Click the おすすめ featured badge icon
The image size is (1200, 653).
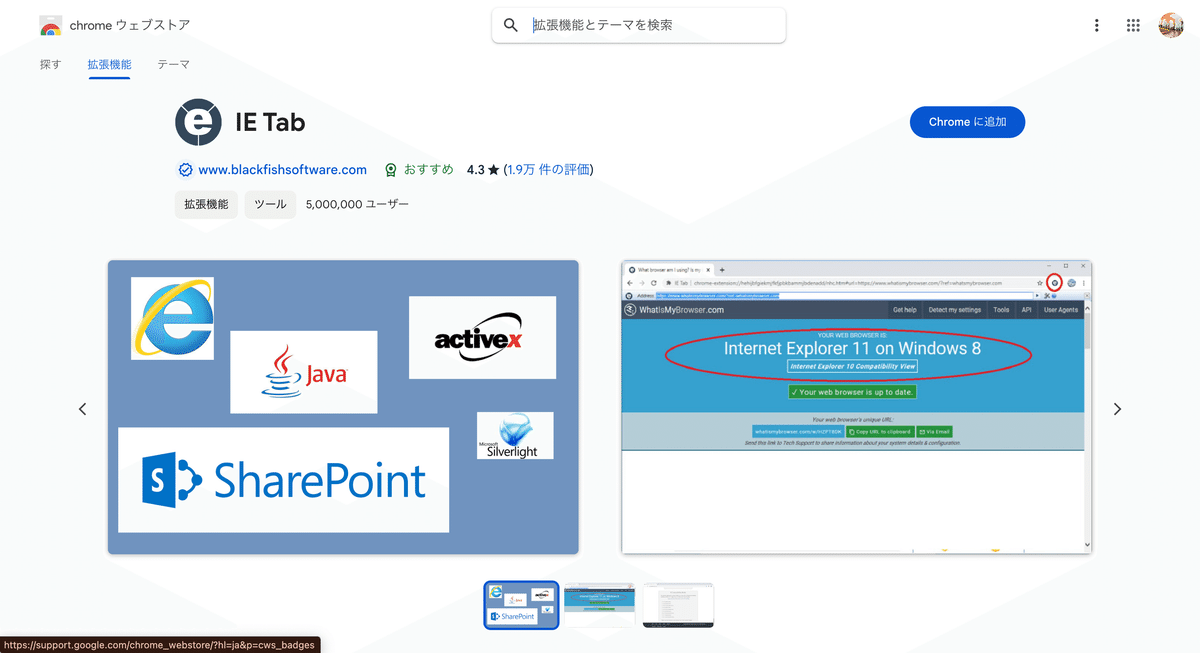[x=392, y=170]
